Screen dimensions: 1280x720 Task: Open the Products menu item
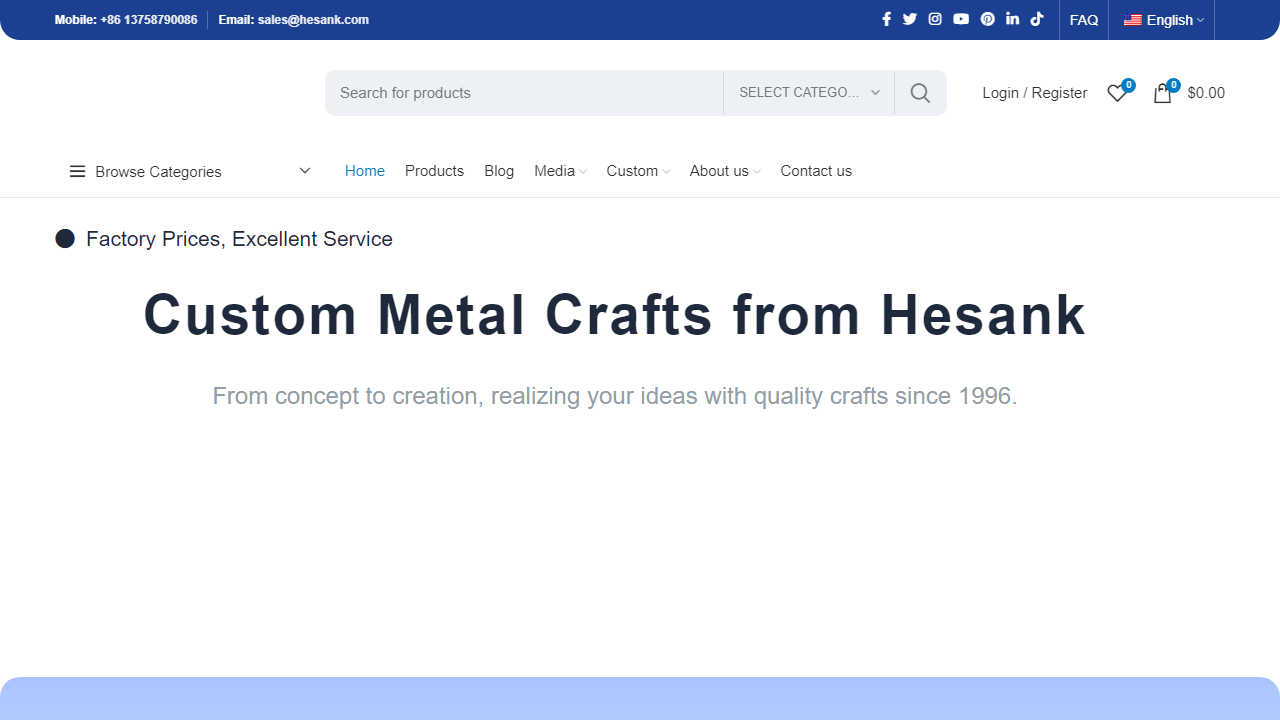coord(434,171)
